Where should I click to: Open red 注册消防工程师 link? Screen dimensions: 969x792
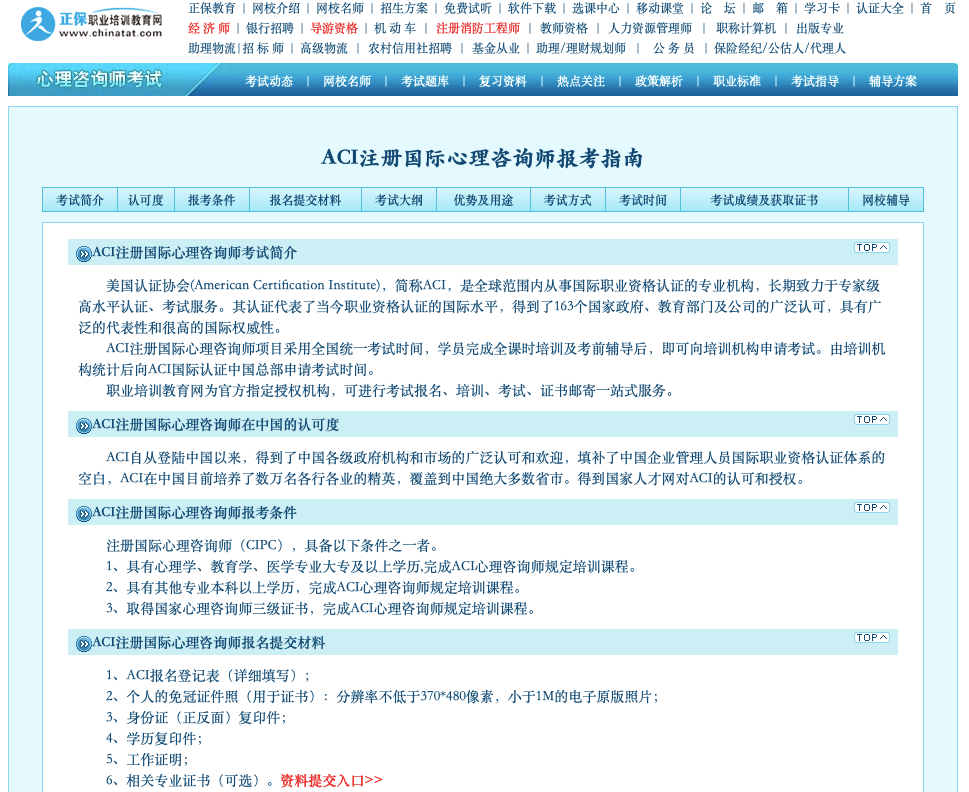pos(478,28)
